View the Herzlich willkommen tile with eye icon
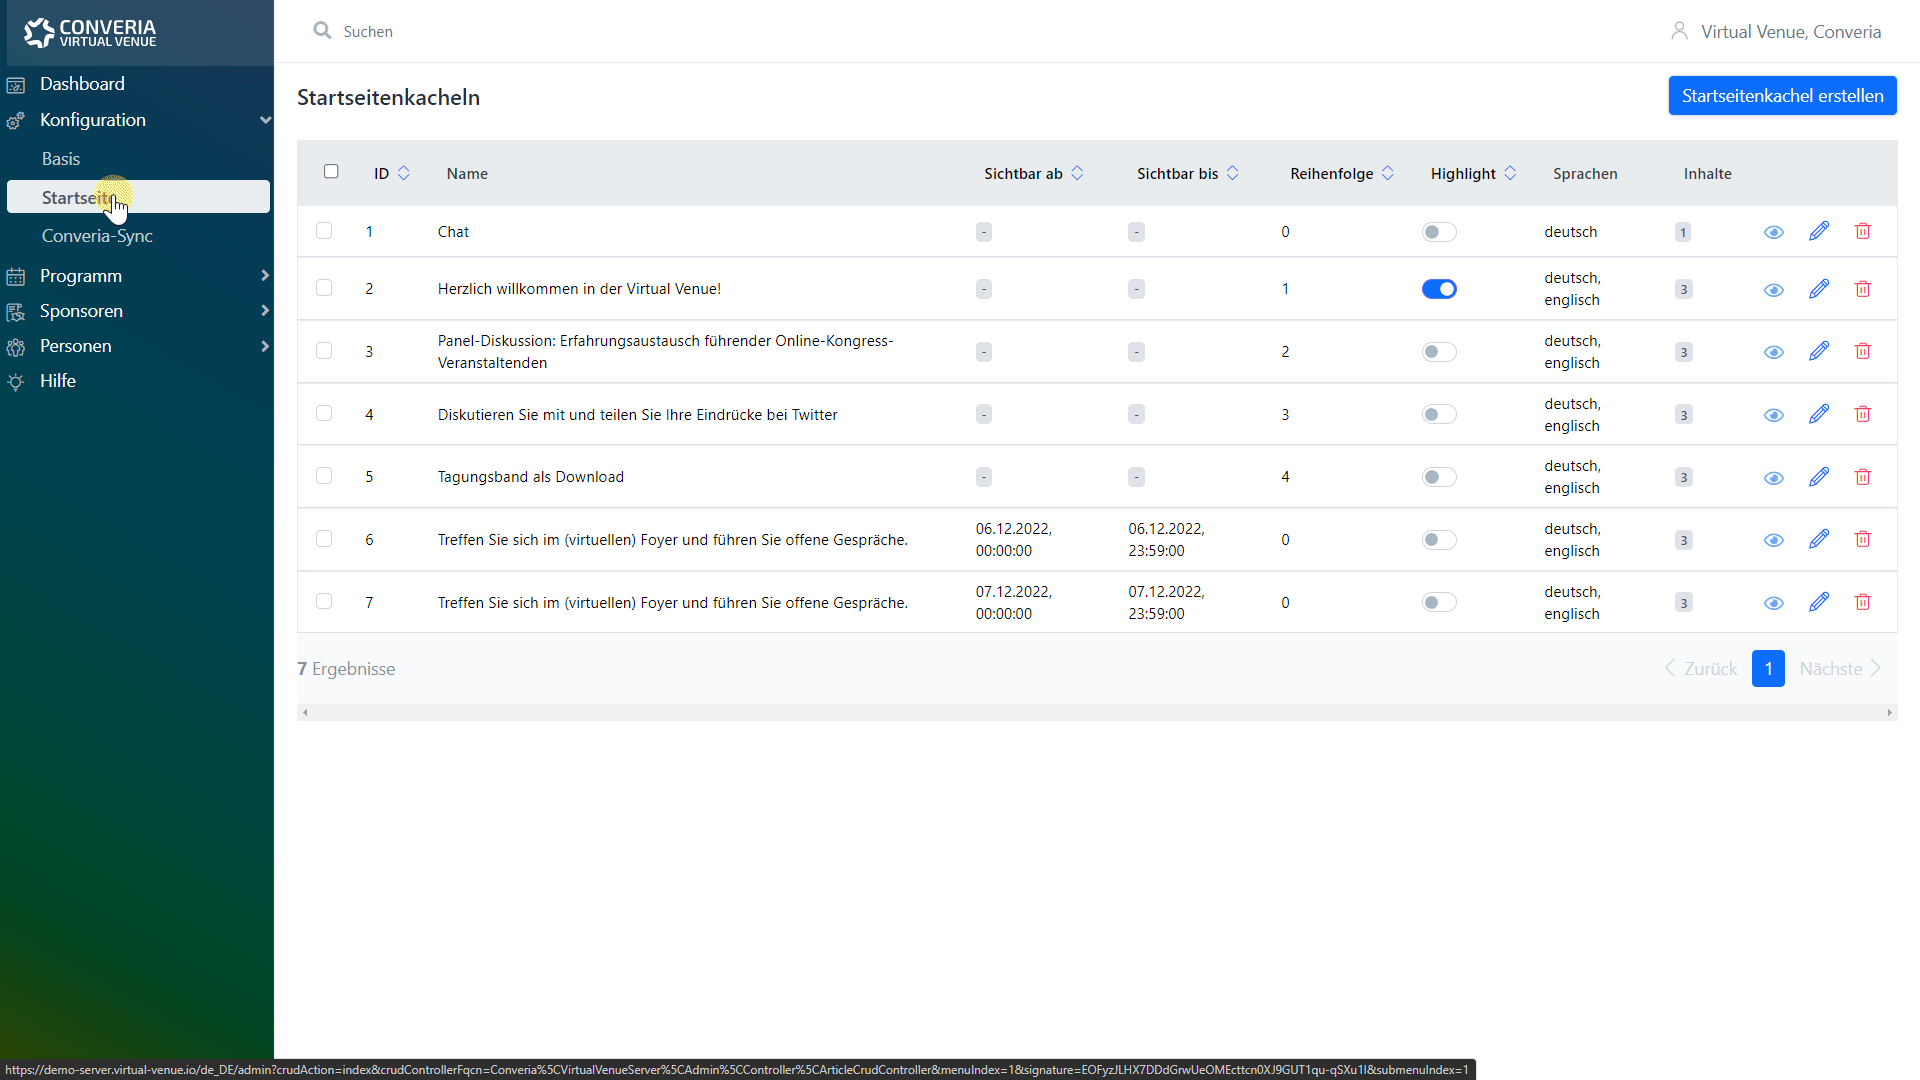The width and height of the screenshot is (1920, 1080). coord(1773,290)
